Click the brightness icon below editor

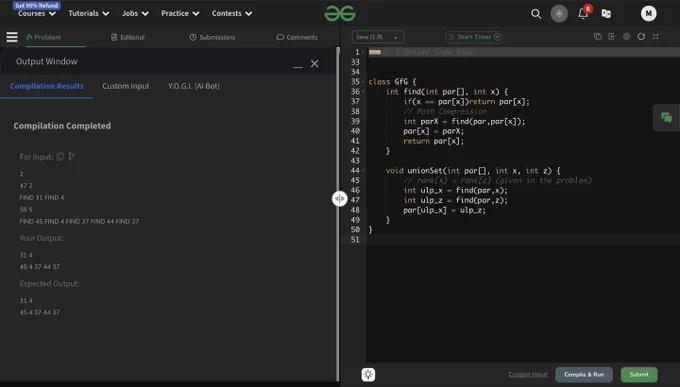pos(368,374)
